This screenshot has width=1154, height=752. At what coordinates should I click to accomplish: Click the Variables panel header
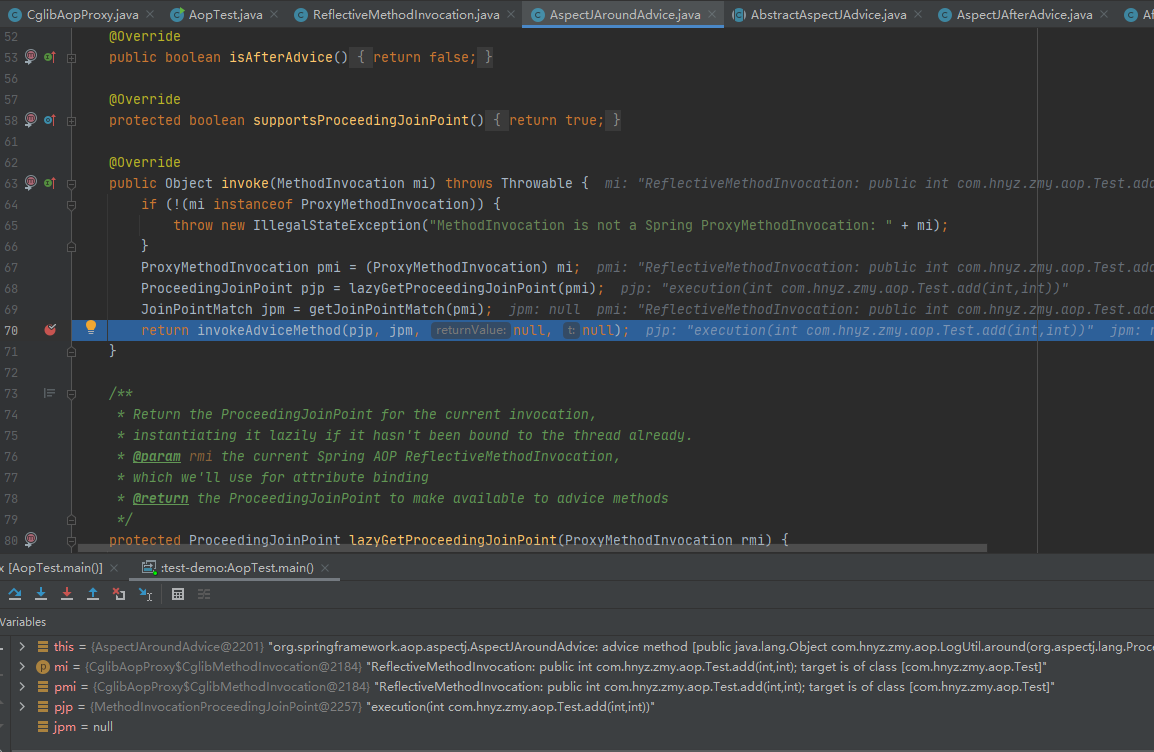tap(23, 622)
